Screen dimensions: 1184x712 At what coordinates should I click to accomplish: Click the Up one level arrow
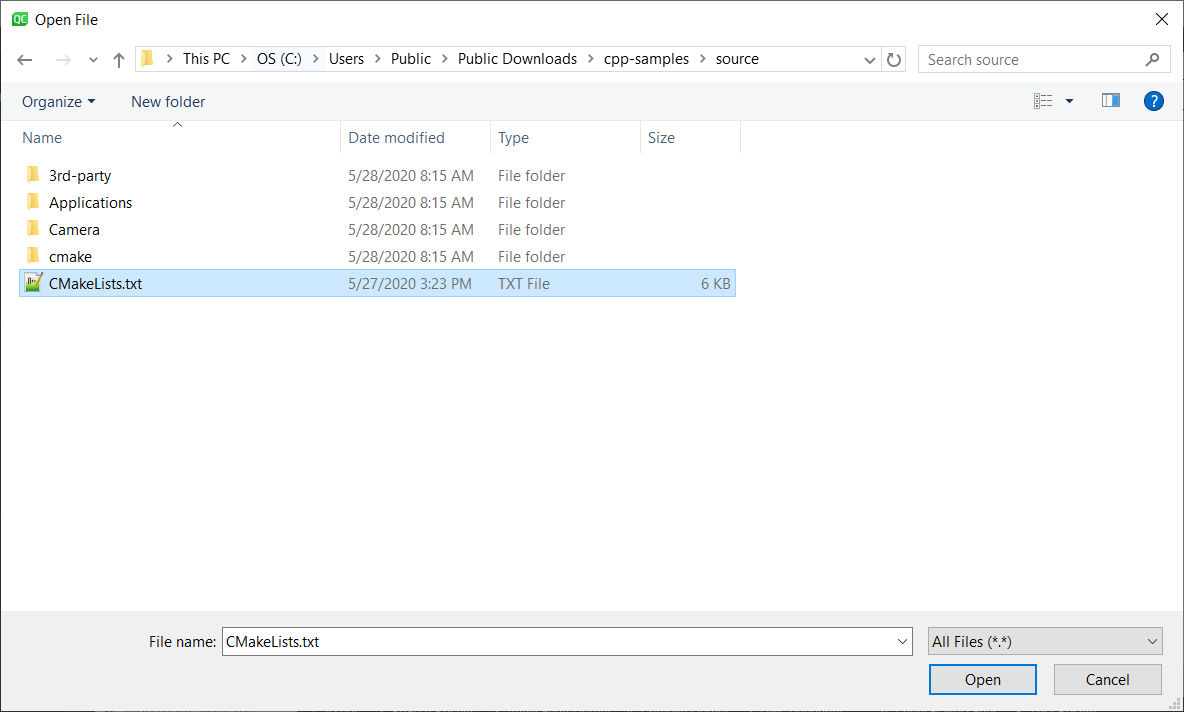[x=119, y=60]
